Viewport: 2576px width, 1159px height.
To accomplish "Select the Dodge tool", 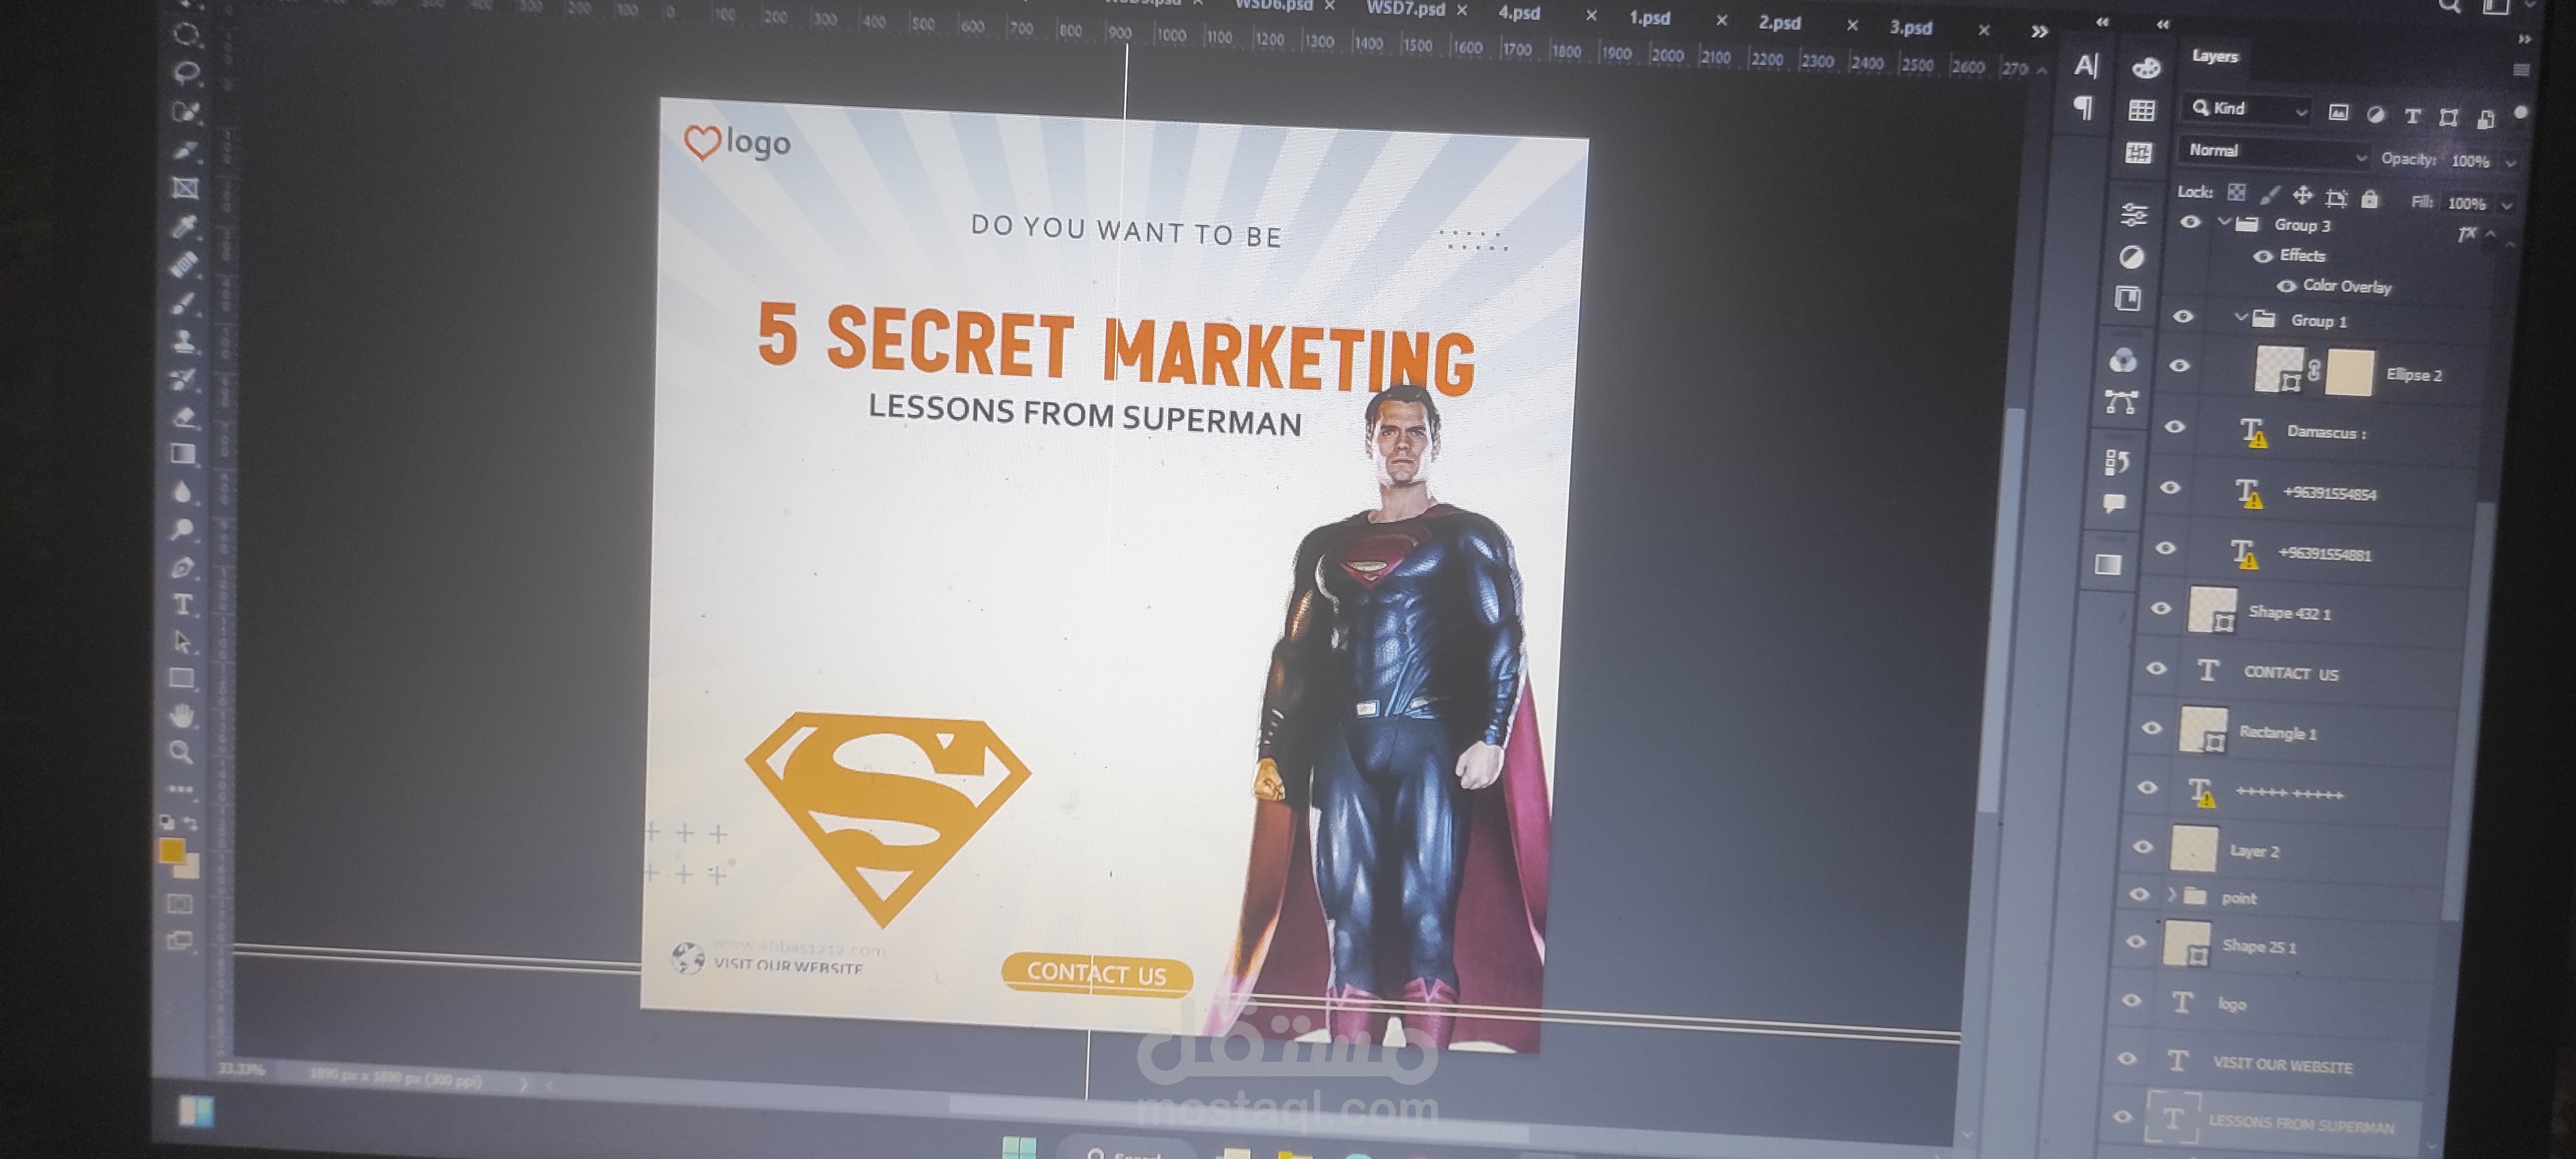I will click(x=182, y=530).
